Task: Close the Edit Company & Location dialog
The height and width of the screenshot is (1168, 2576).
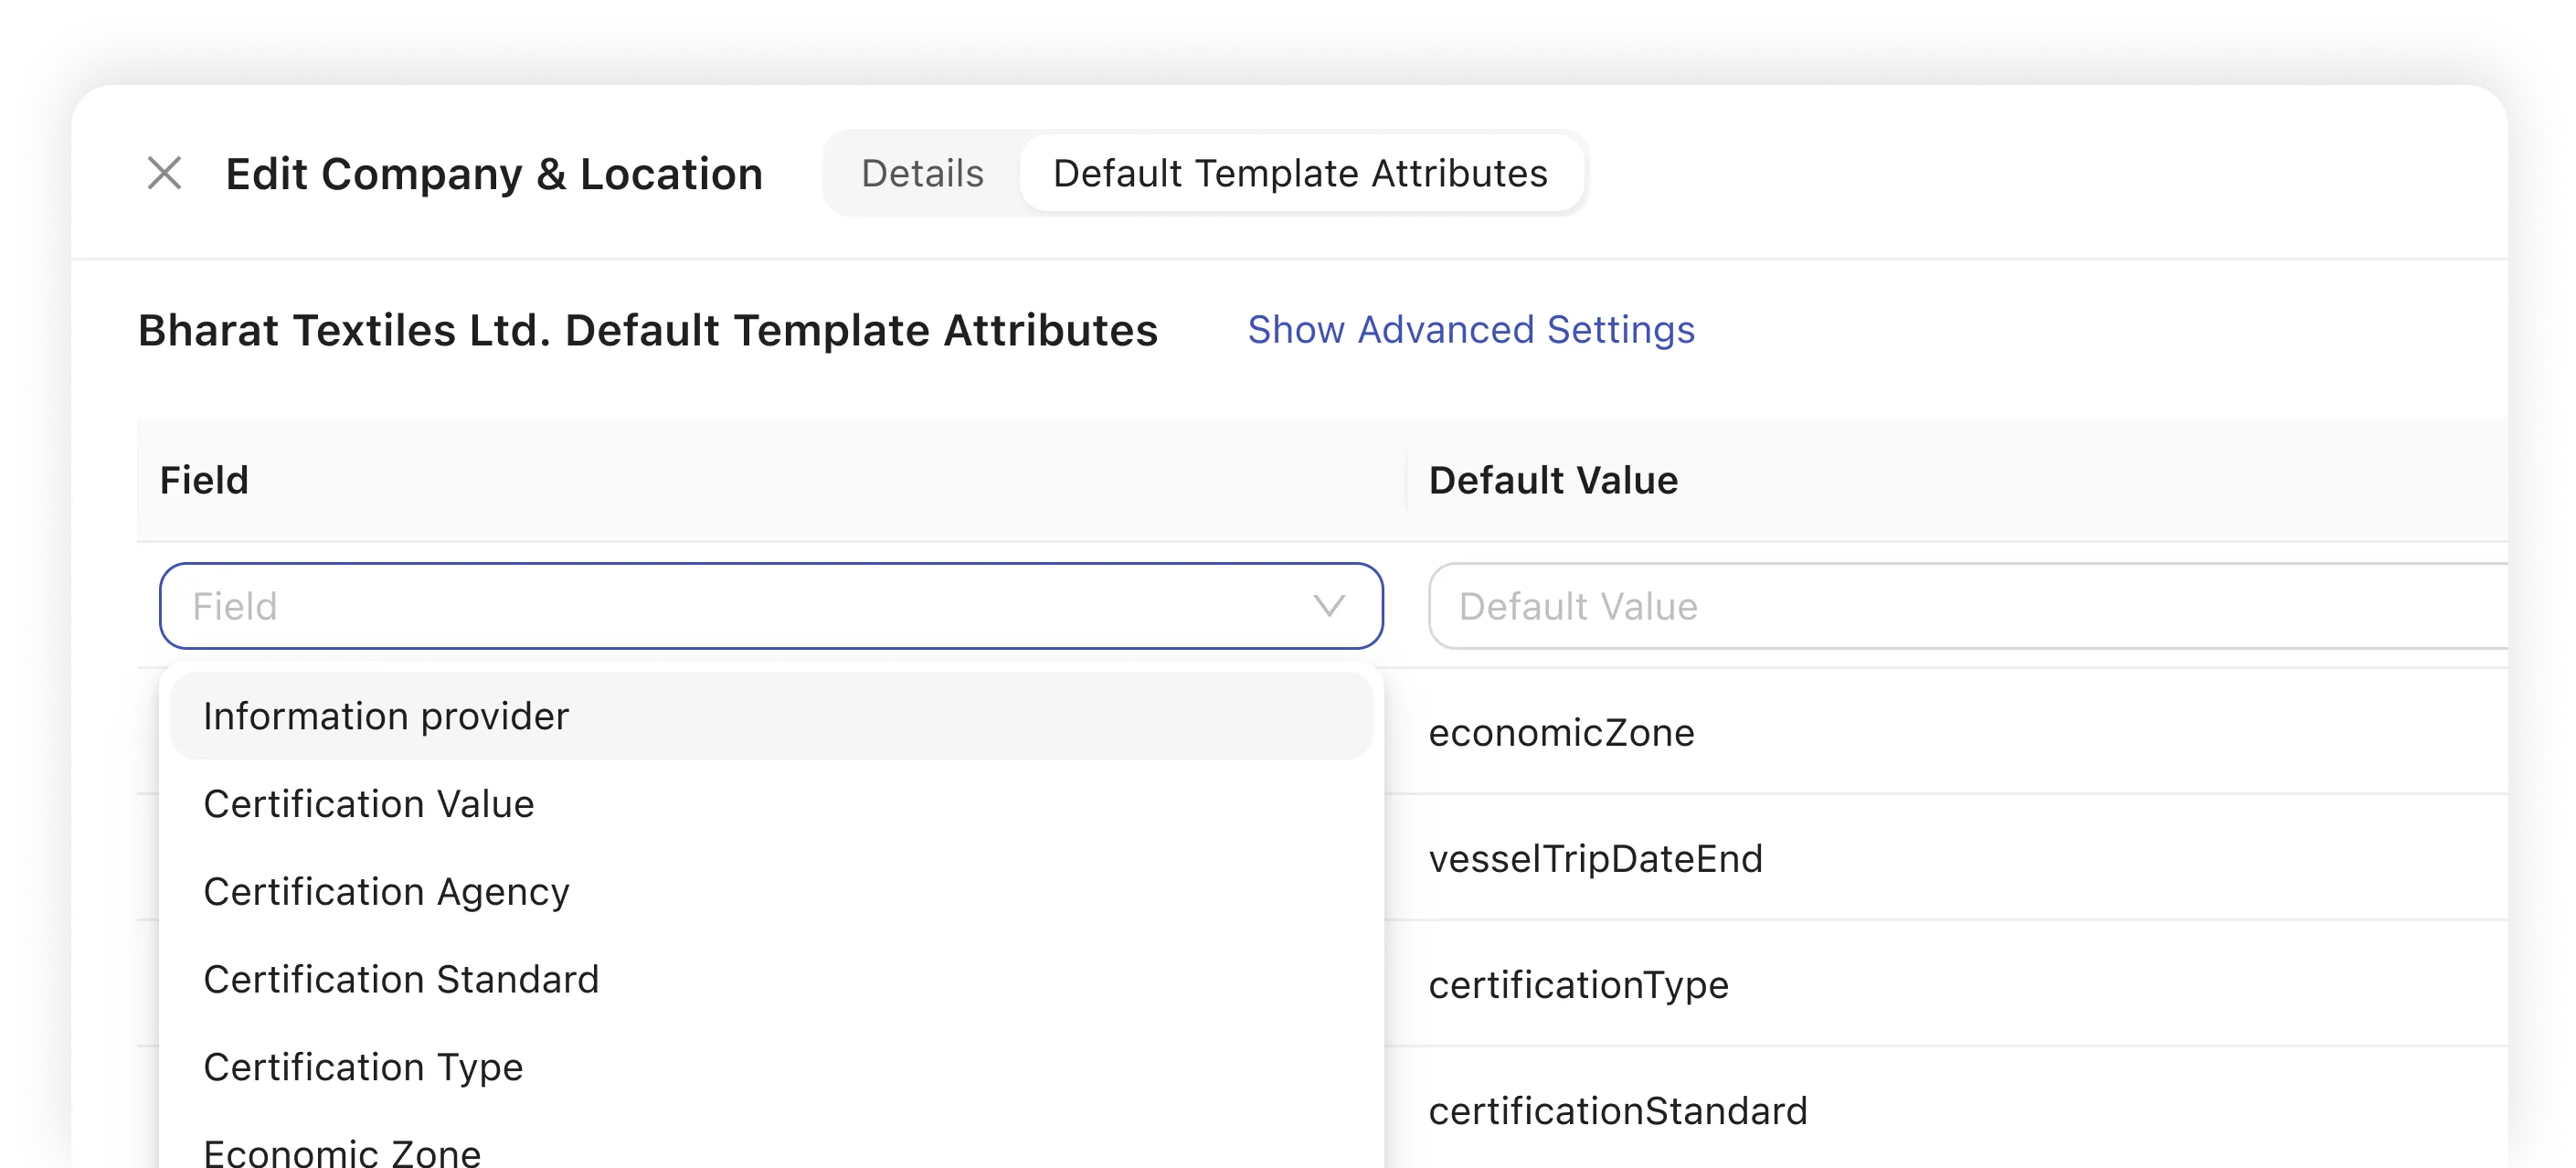Action: pyautogui.click(x=164, y=173)
